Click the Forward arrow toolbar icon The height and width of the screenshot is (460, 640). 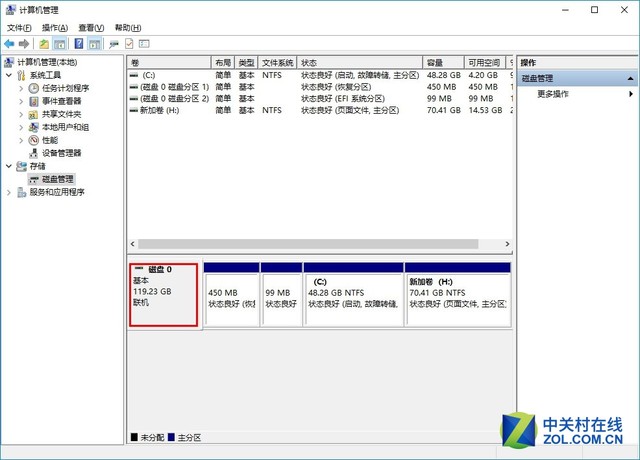[x=24, y=44]
